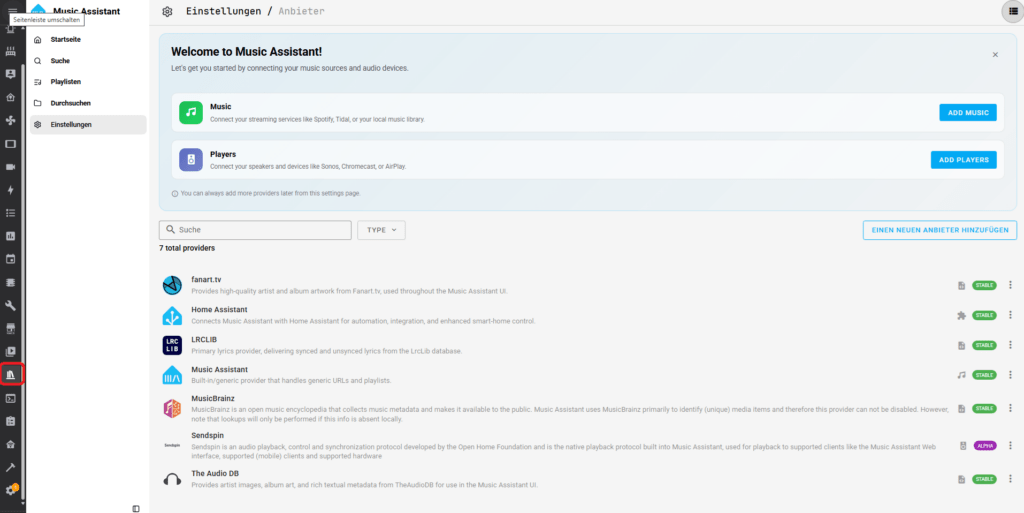
Task: Click The Audio DB headphones icon
Action: point(172,479)
